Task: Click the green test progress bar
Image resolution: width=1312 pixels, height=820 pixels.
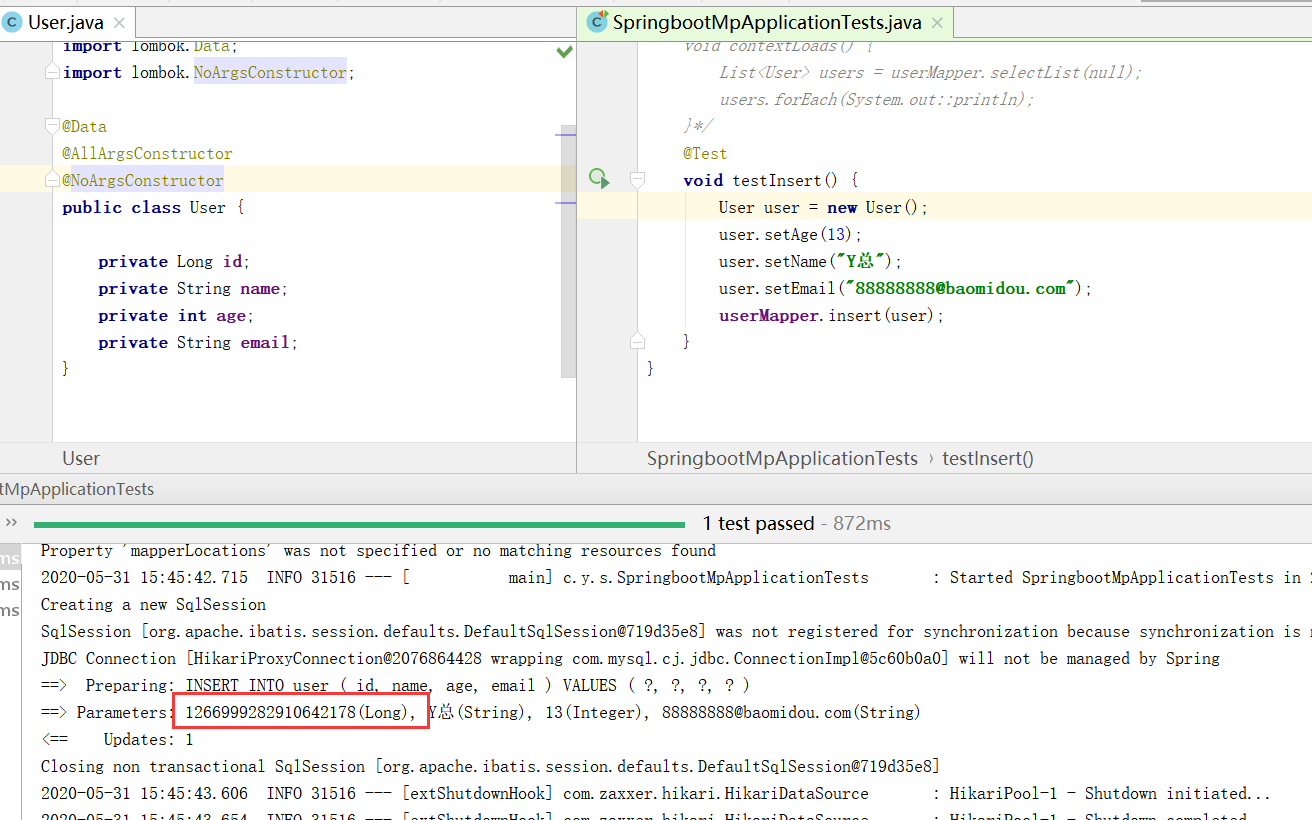Action: click(x=359, y=524)
